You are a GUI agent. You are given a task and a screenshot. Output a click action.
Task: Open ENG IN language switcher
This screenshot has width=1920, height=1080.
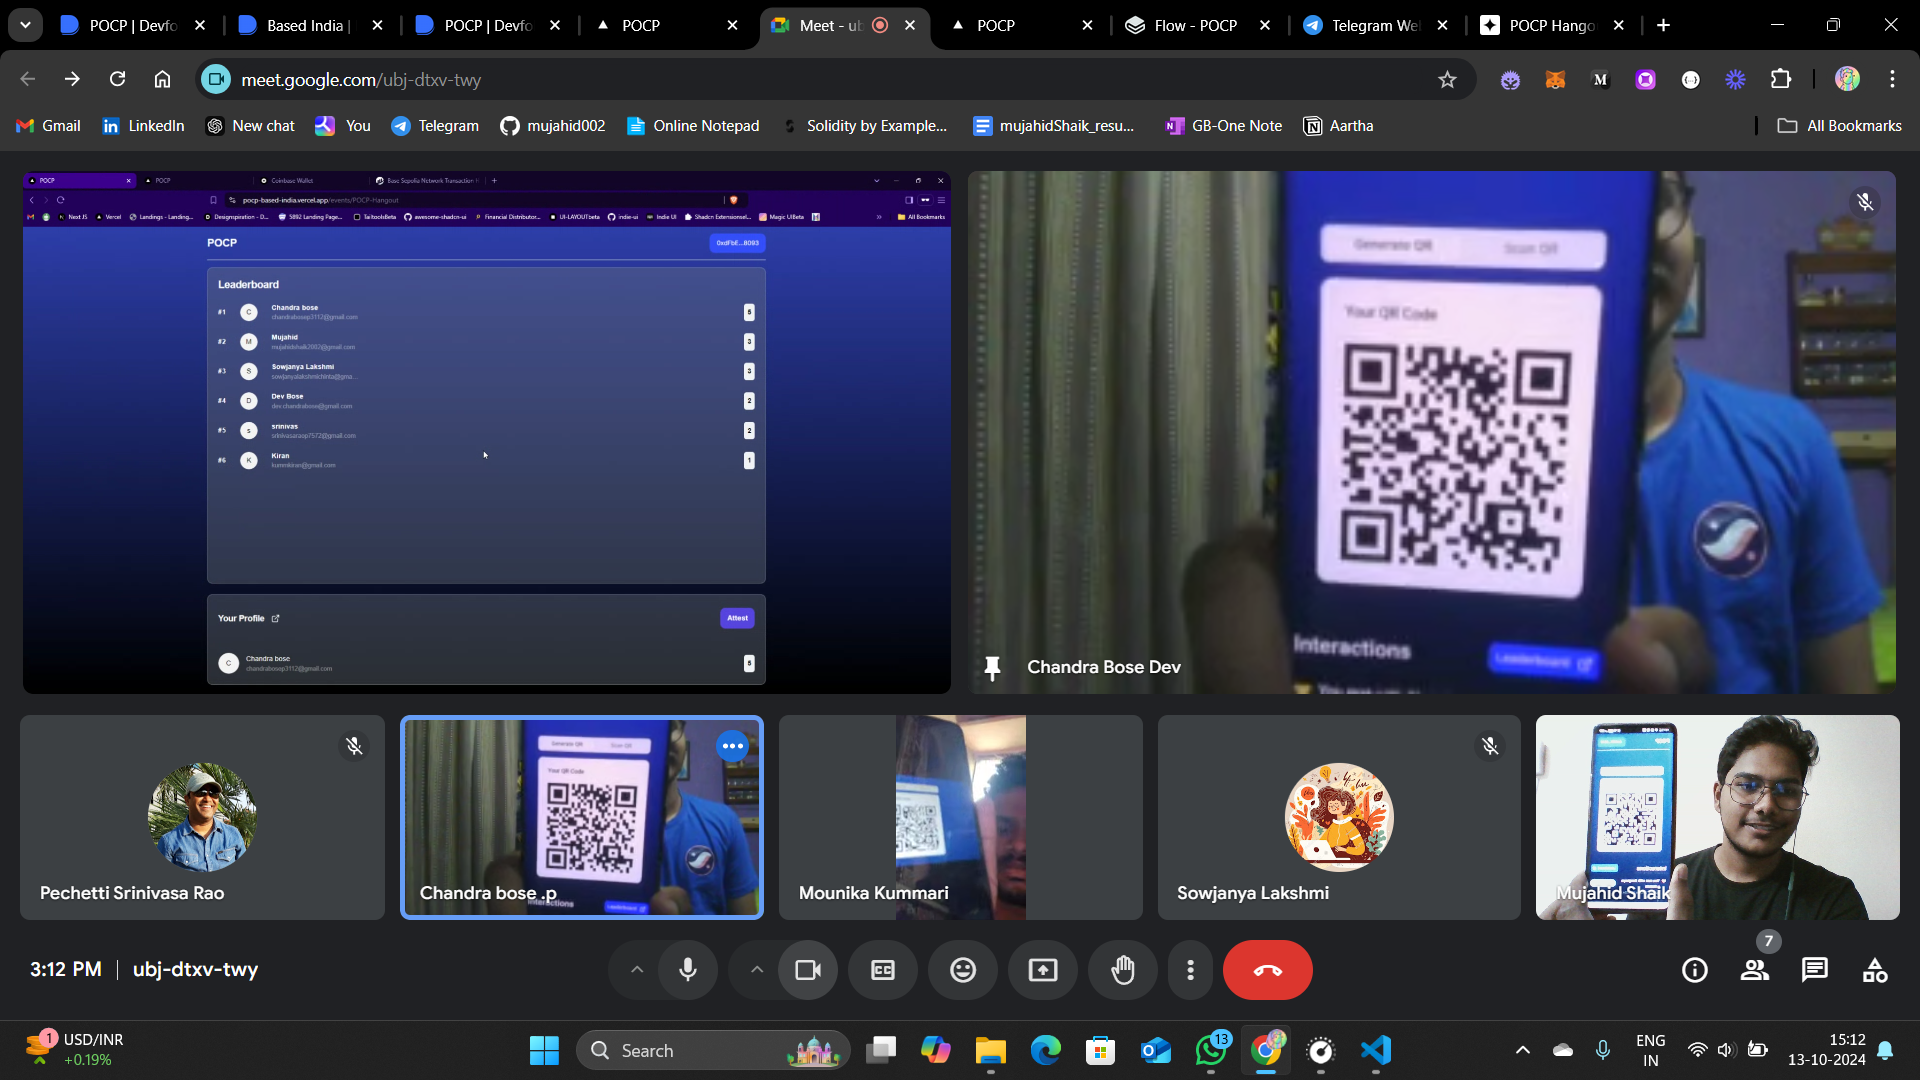[x=1651, y=1050]
